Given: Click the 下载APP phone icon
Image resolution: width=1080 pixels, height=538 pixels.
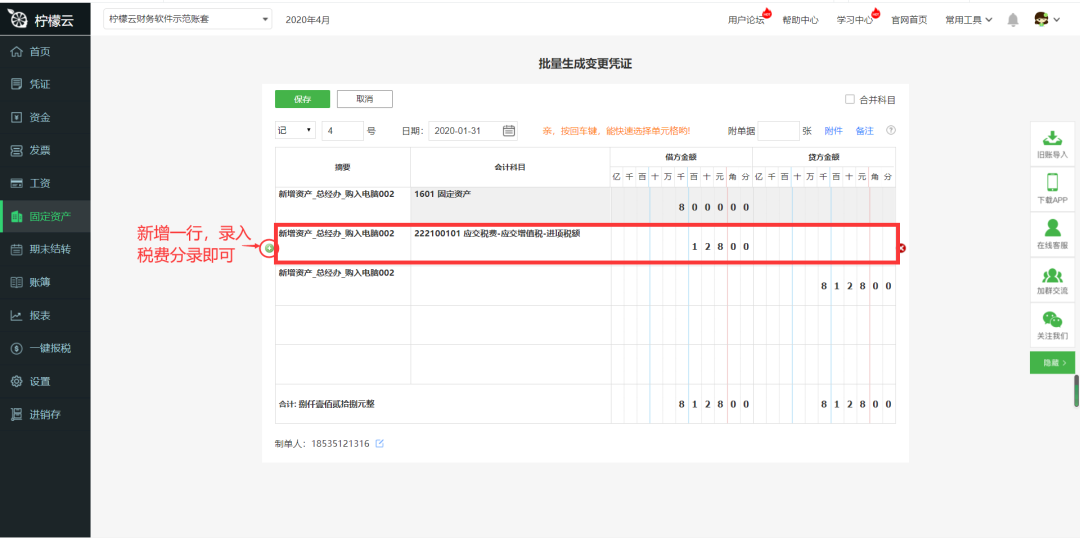Looking at the screenshot, I should tap(1052, 182).
